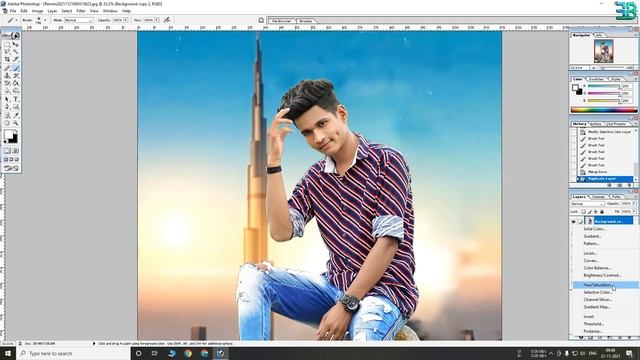Screen dimensions: 640x360
Task: Hide the Background copy layer eye
Action: point(573,221)
